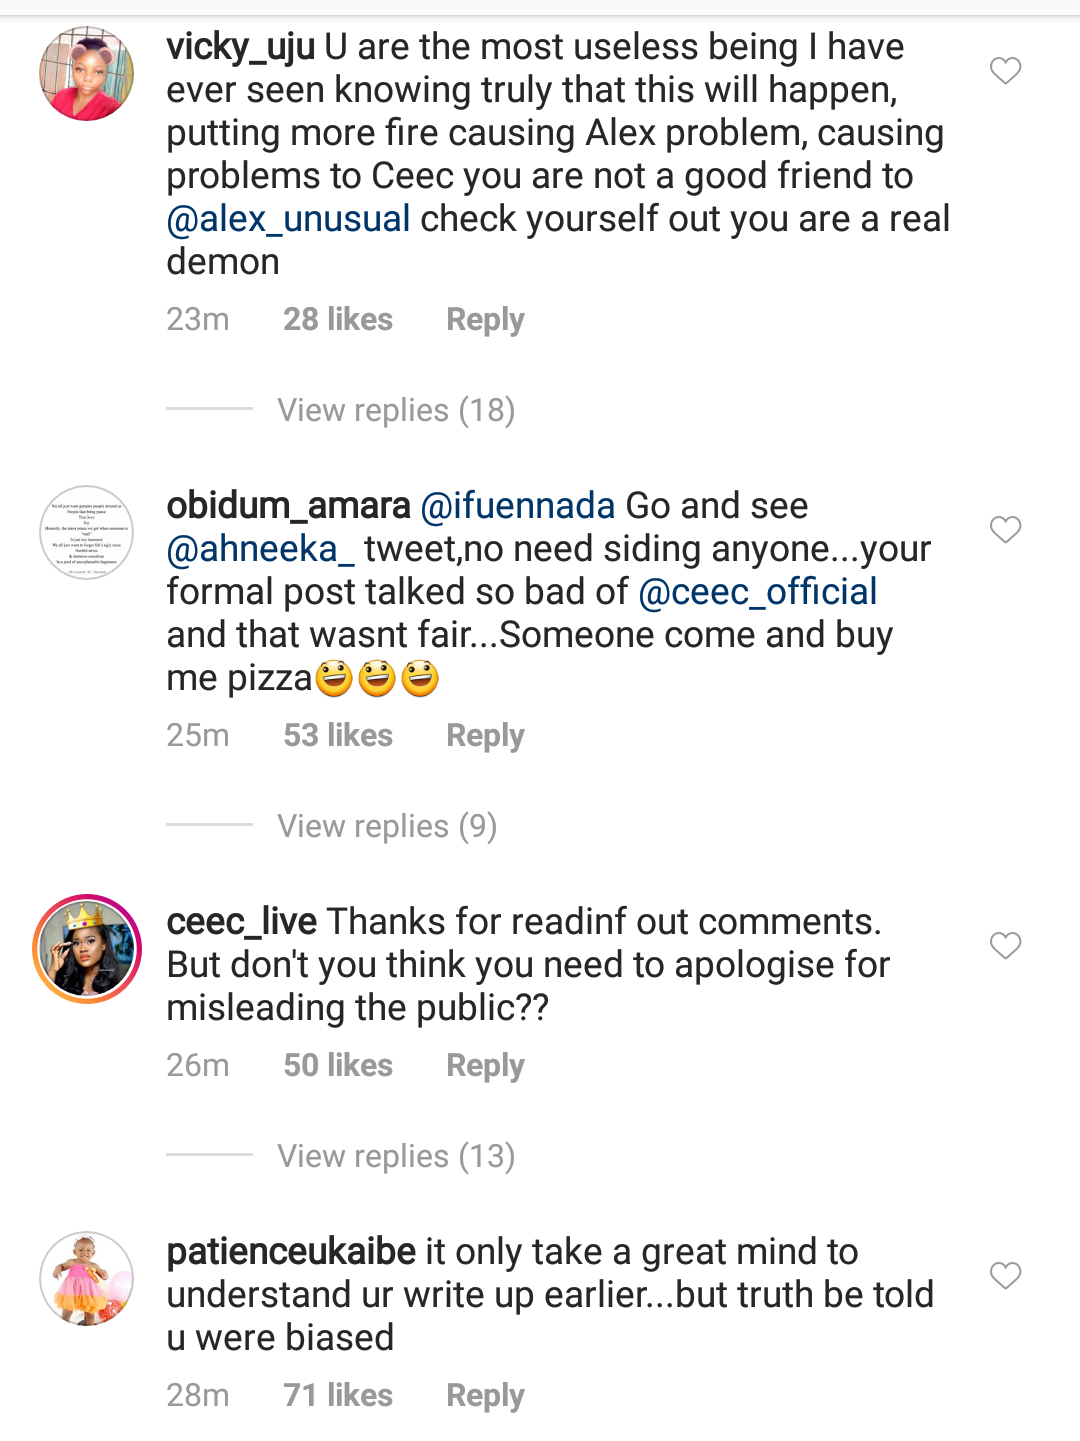Reply to patienceukaibe's comment
This screenshot has height=1441, width=1080.
coord(485,1396)
